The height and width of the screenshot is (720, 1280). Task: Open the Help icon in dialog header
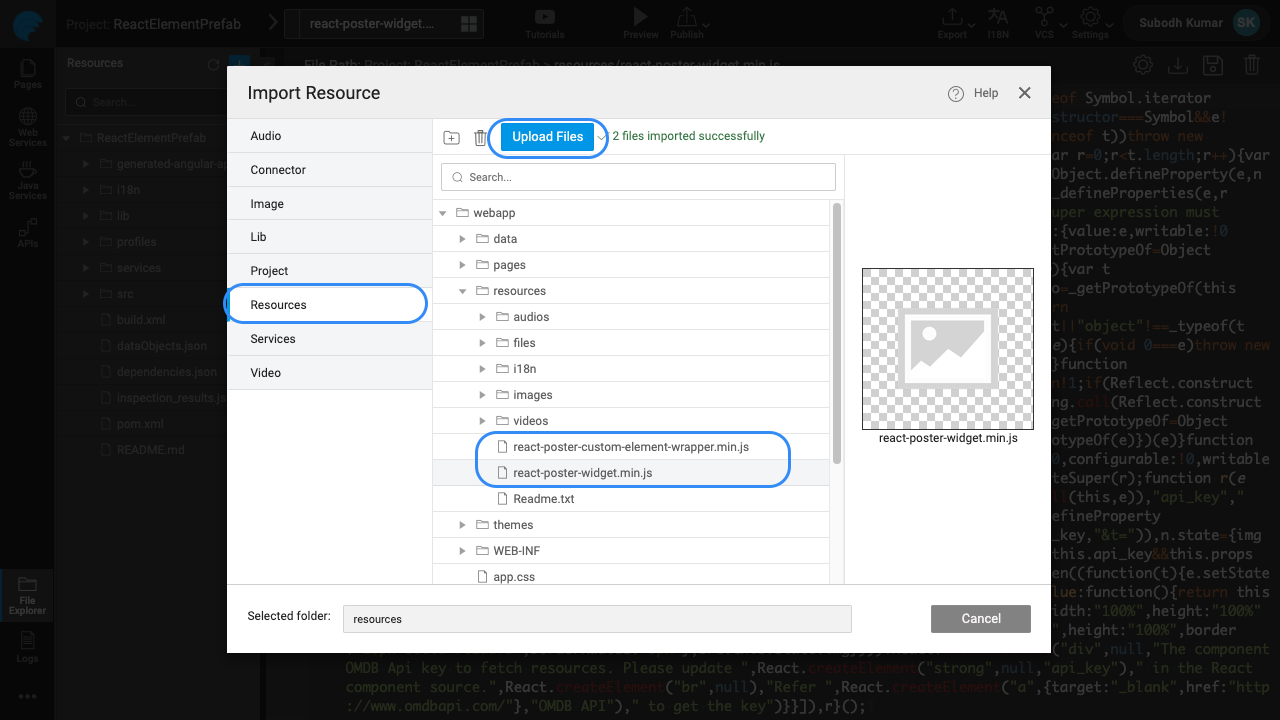point(956,93)
